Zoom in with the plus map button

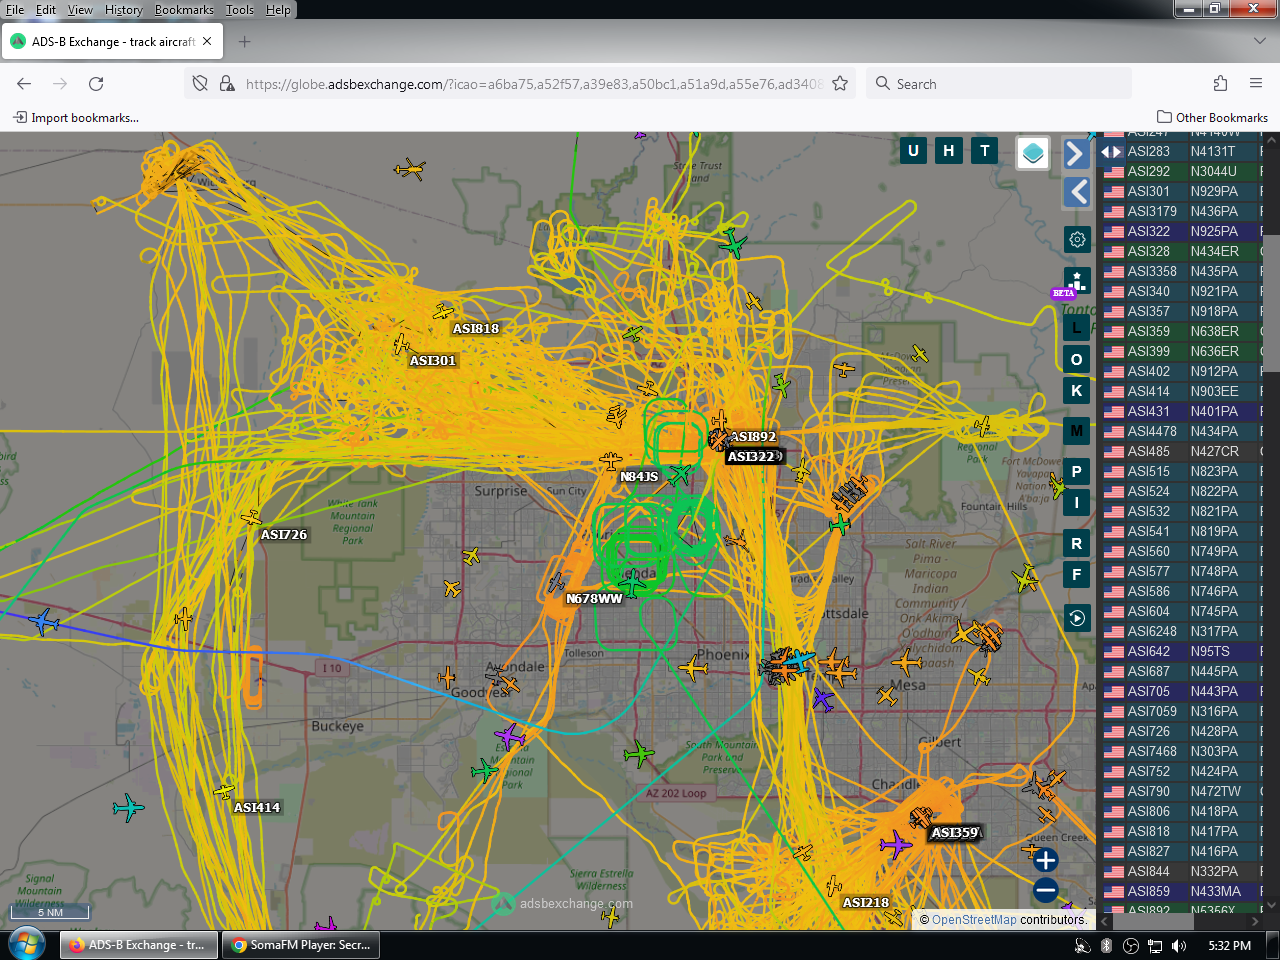(1045, 860)
